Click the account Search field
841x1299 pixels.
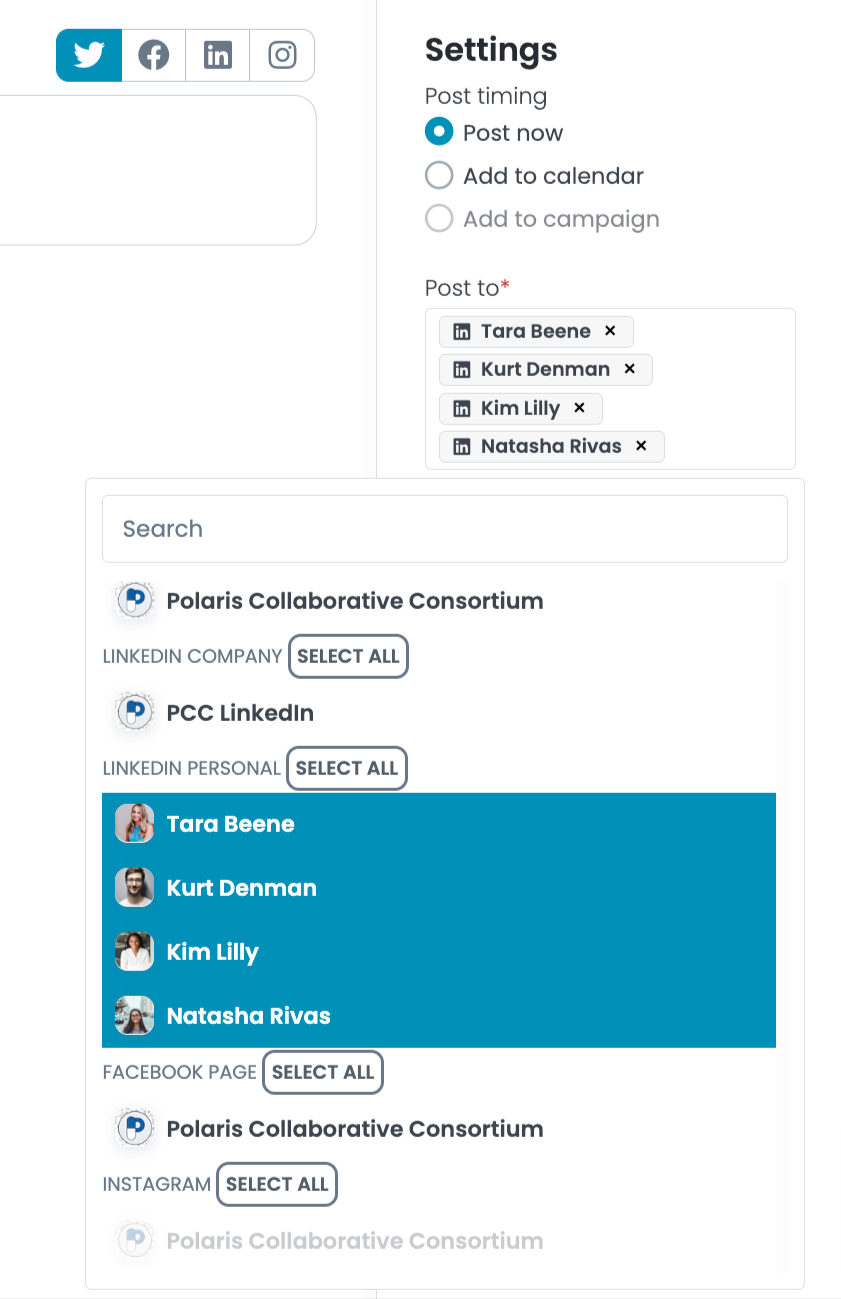click(x=444, y=529)
